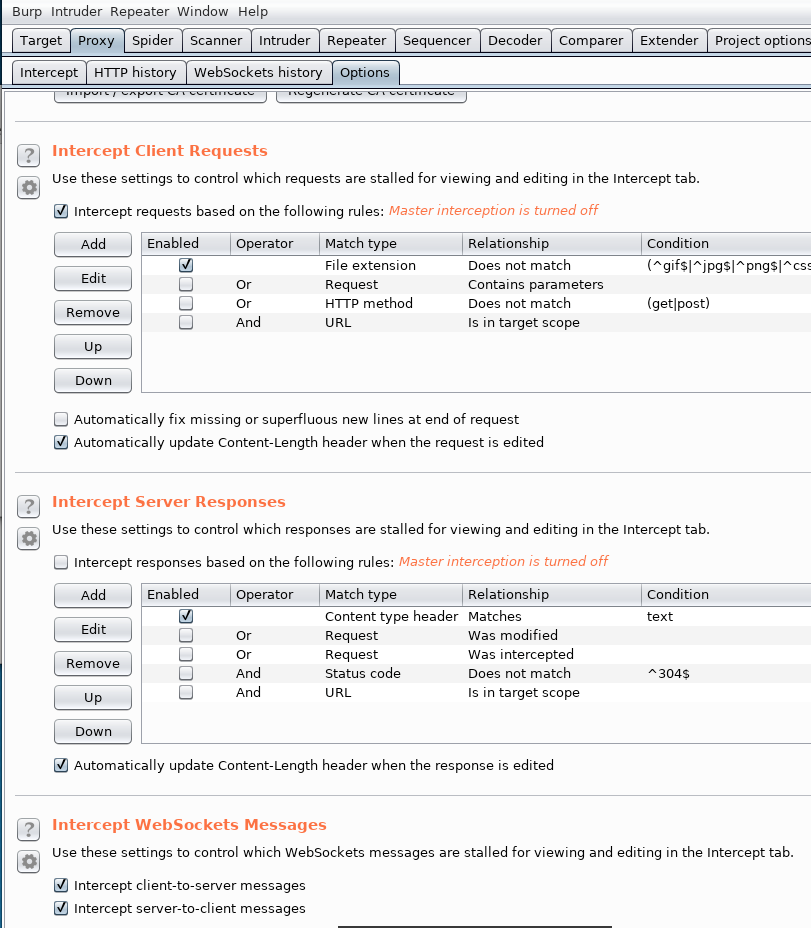Open the Intruder menu
Viewport: 811px width, 928px height.
[76, 11]
